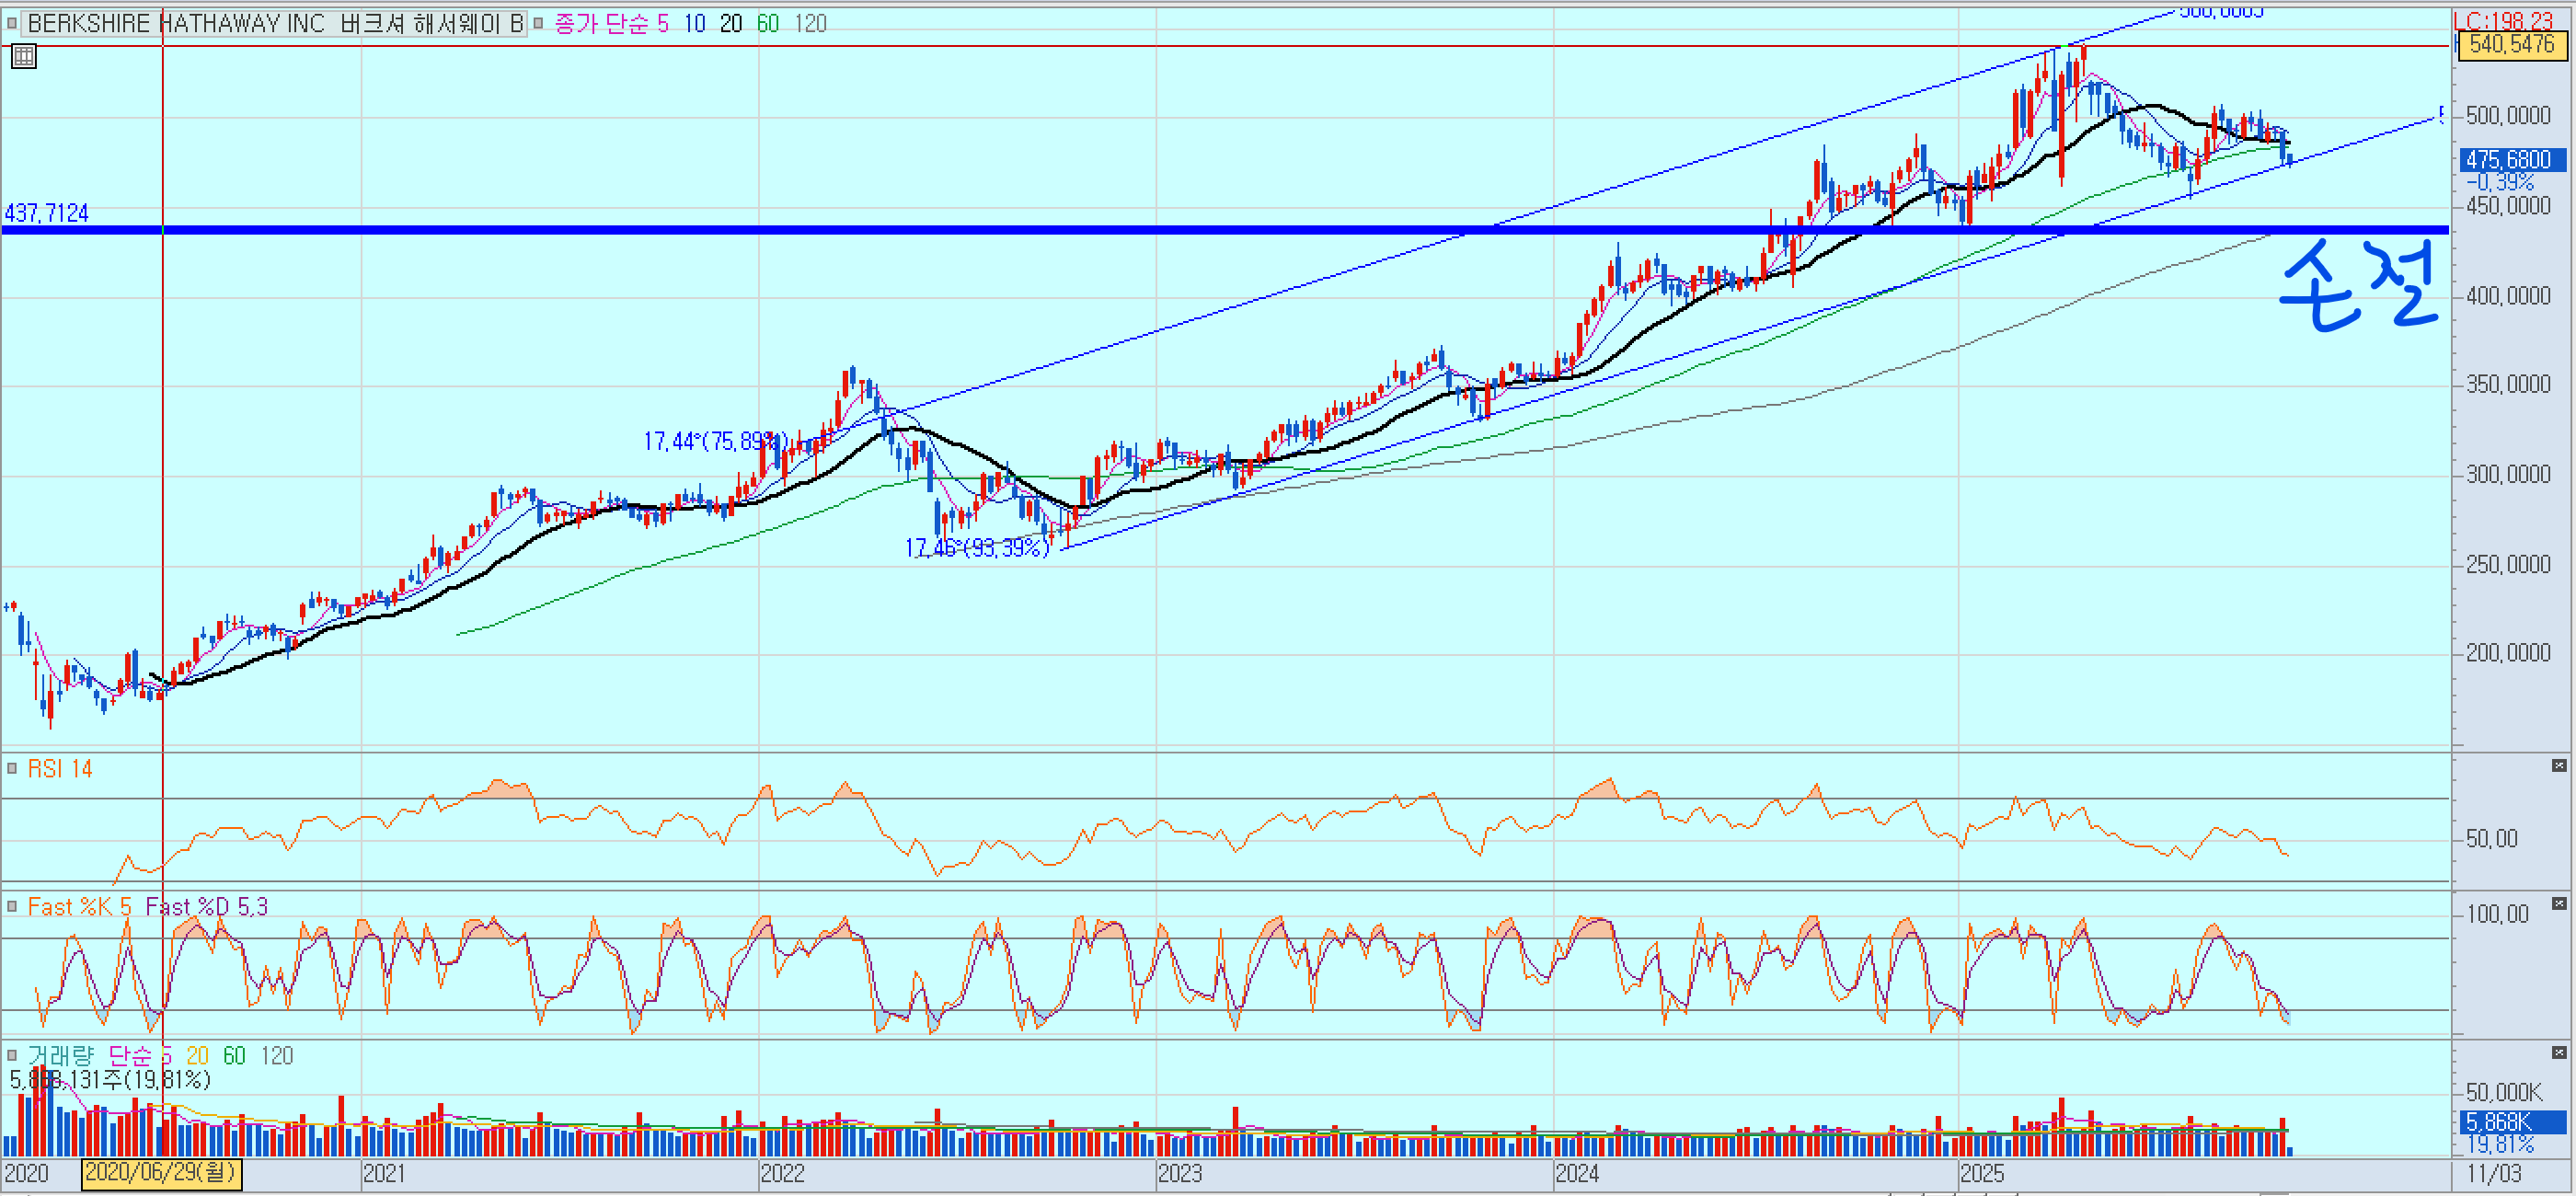Click square marker beside RSI 14 label
Image resolution: width=2576 pixels, height=1196 pixels.
12,768
